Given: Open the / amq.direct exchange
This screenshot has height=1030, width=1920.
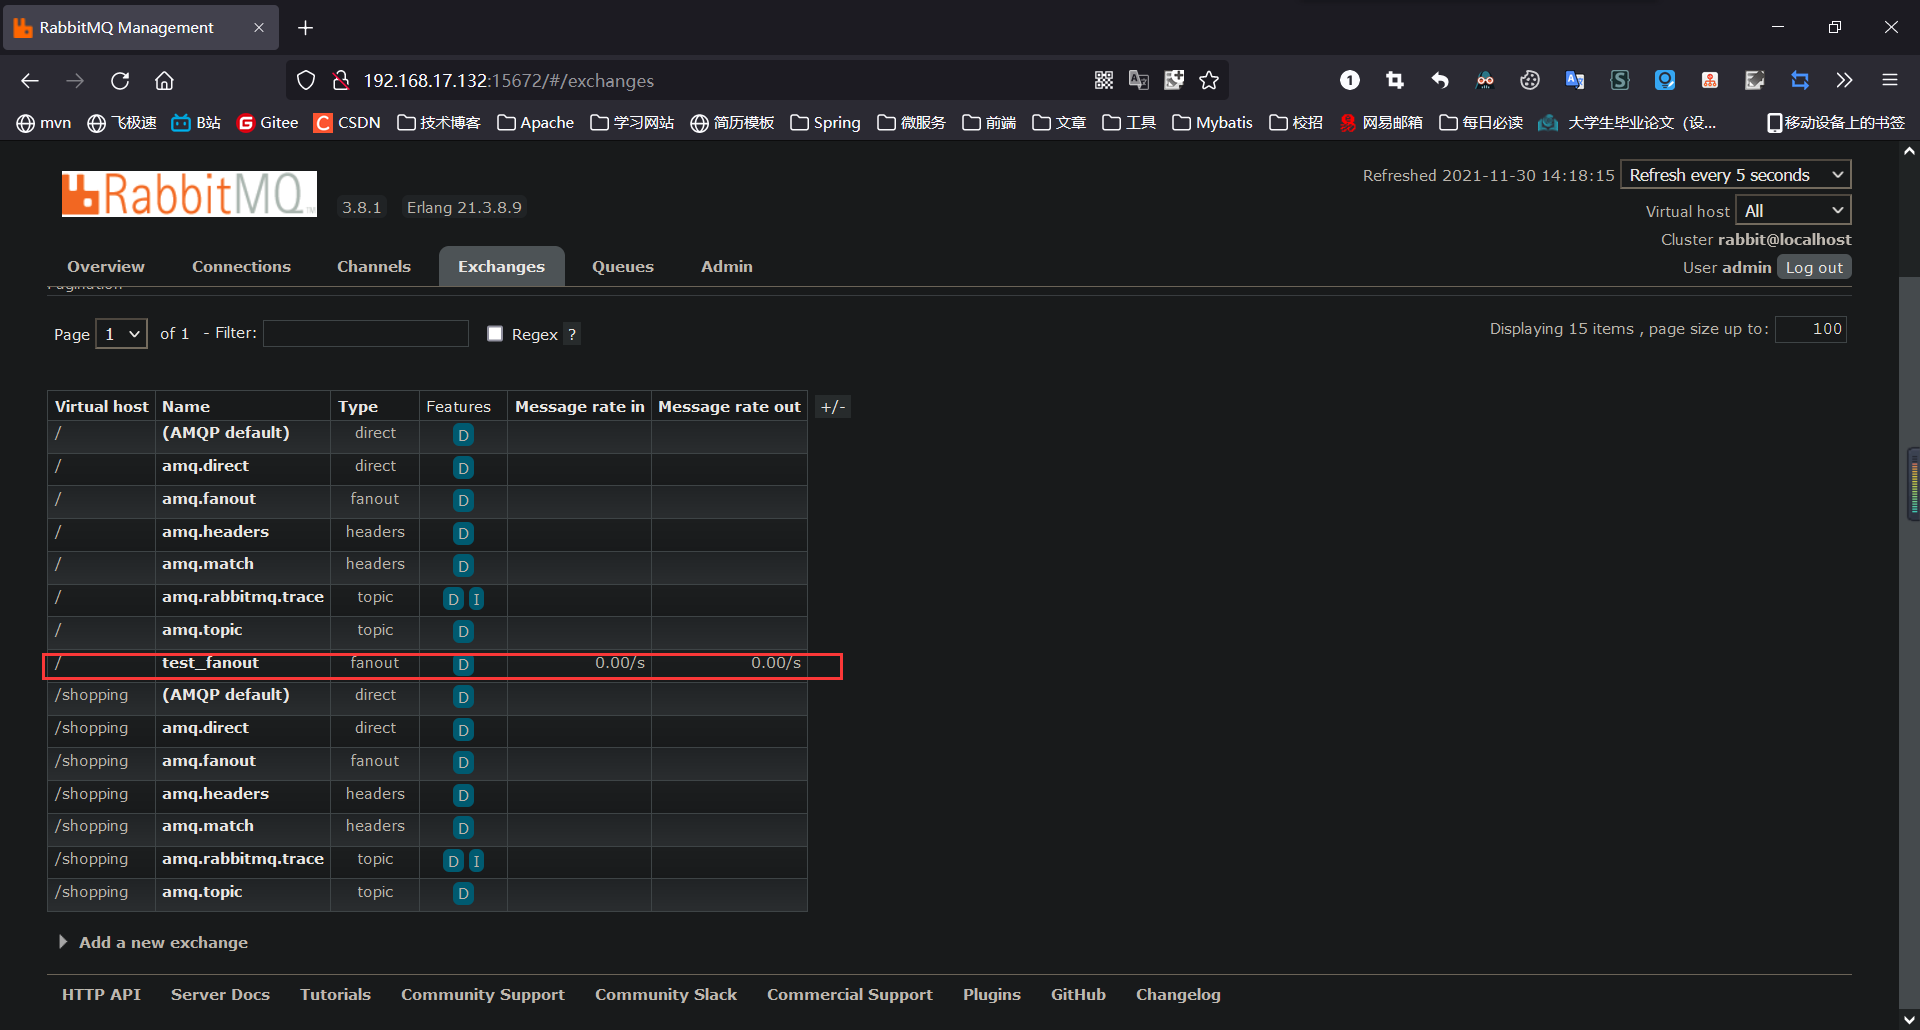Looking at the screenshot, I should click(x=205, y=465).
